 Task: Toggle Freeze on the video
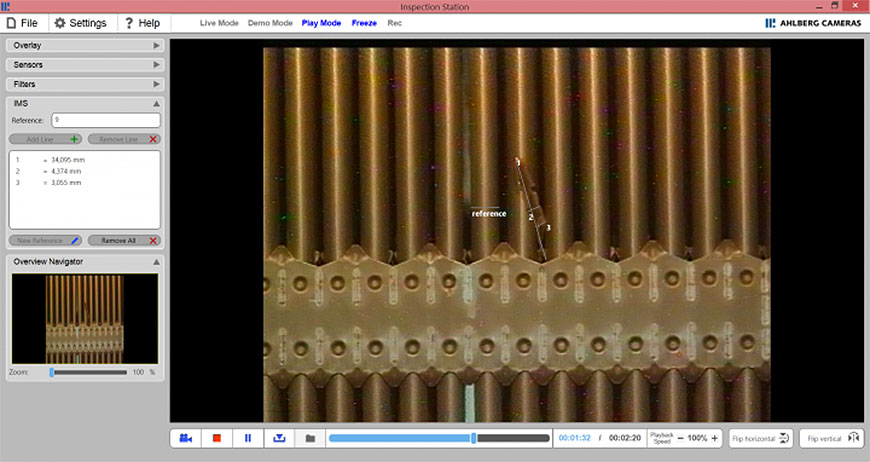coord(364,22)
